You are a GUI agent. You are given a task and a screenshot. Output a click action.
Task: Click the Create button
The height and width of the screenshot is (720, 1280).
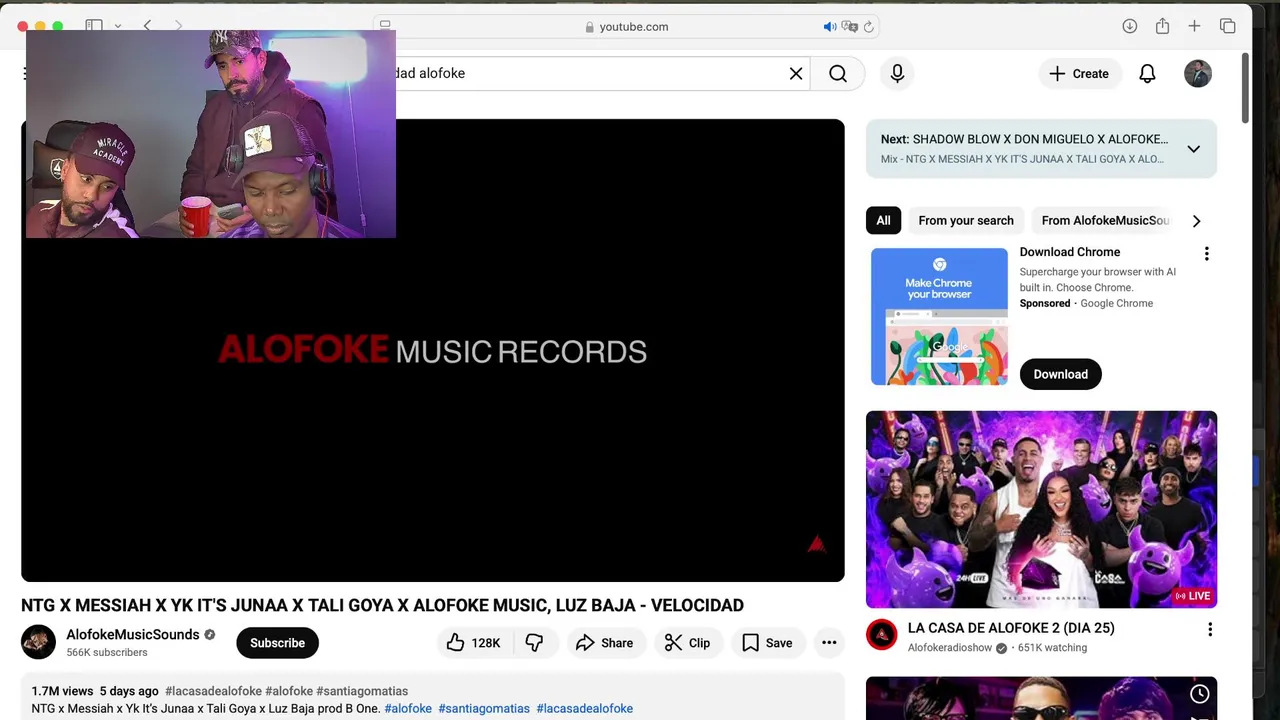(x=1079, y=73)
